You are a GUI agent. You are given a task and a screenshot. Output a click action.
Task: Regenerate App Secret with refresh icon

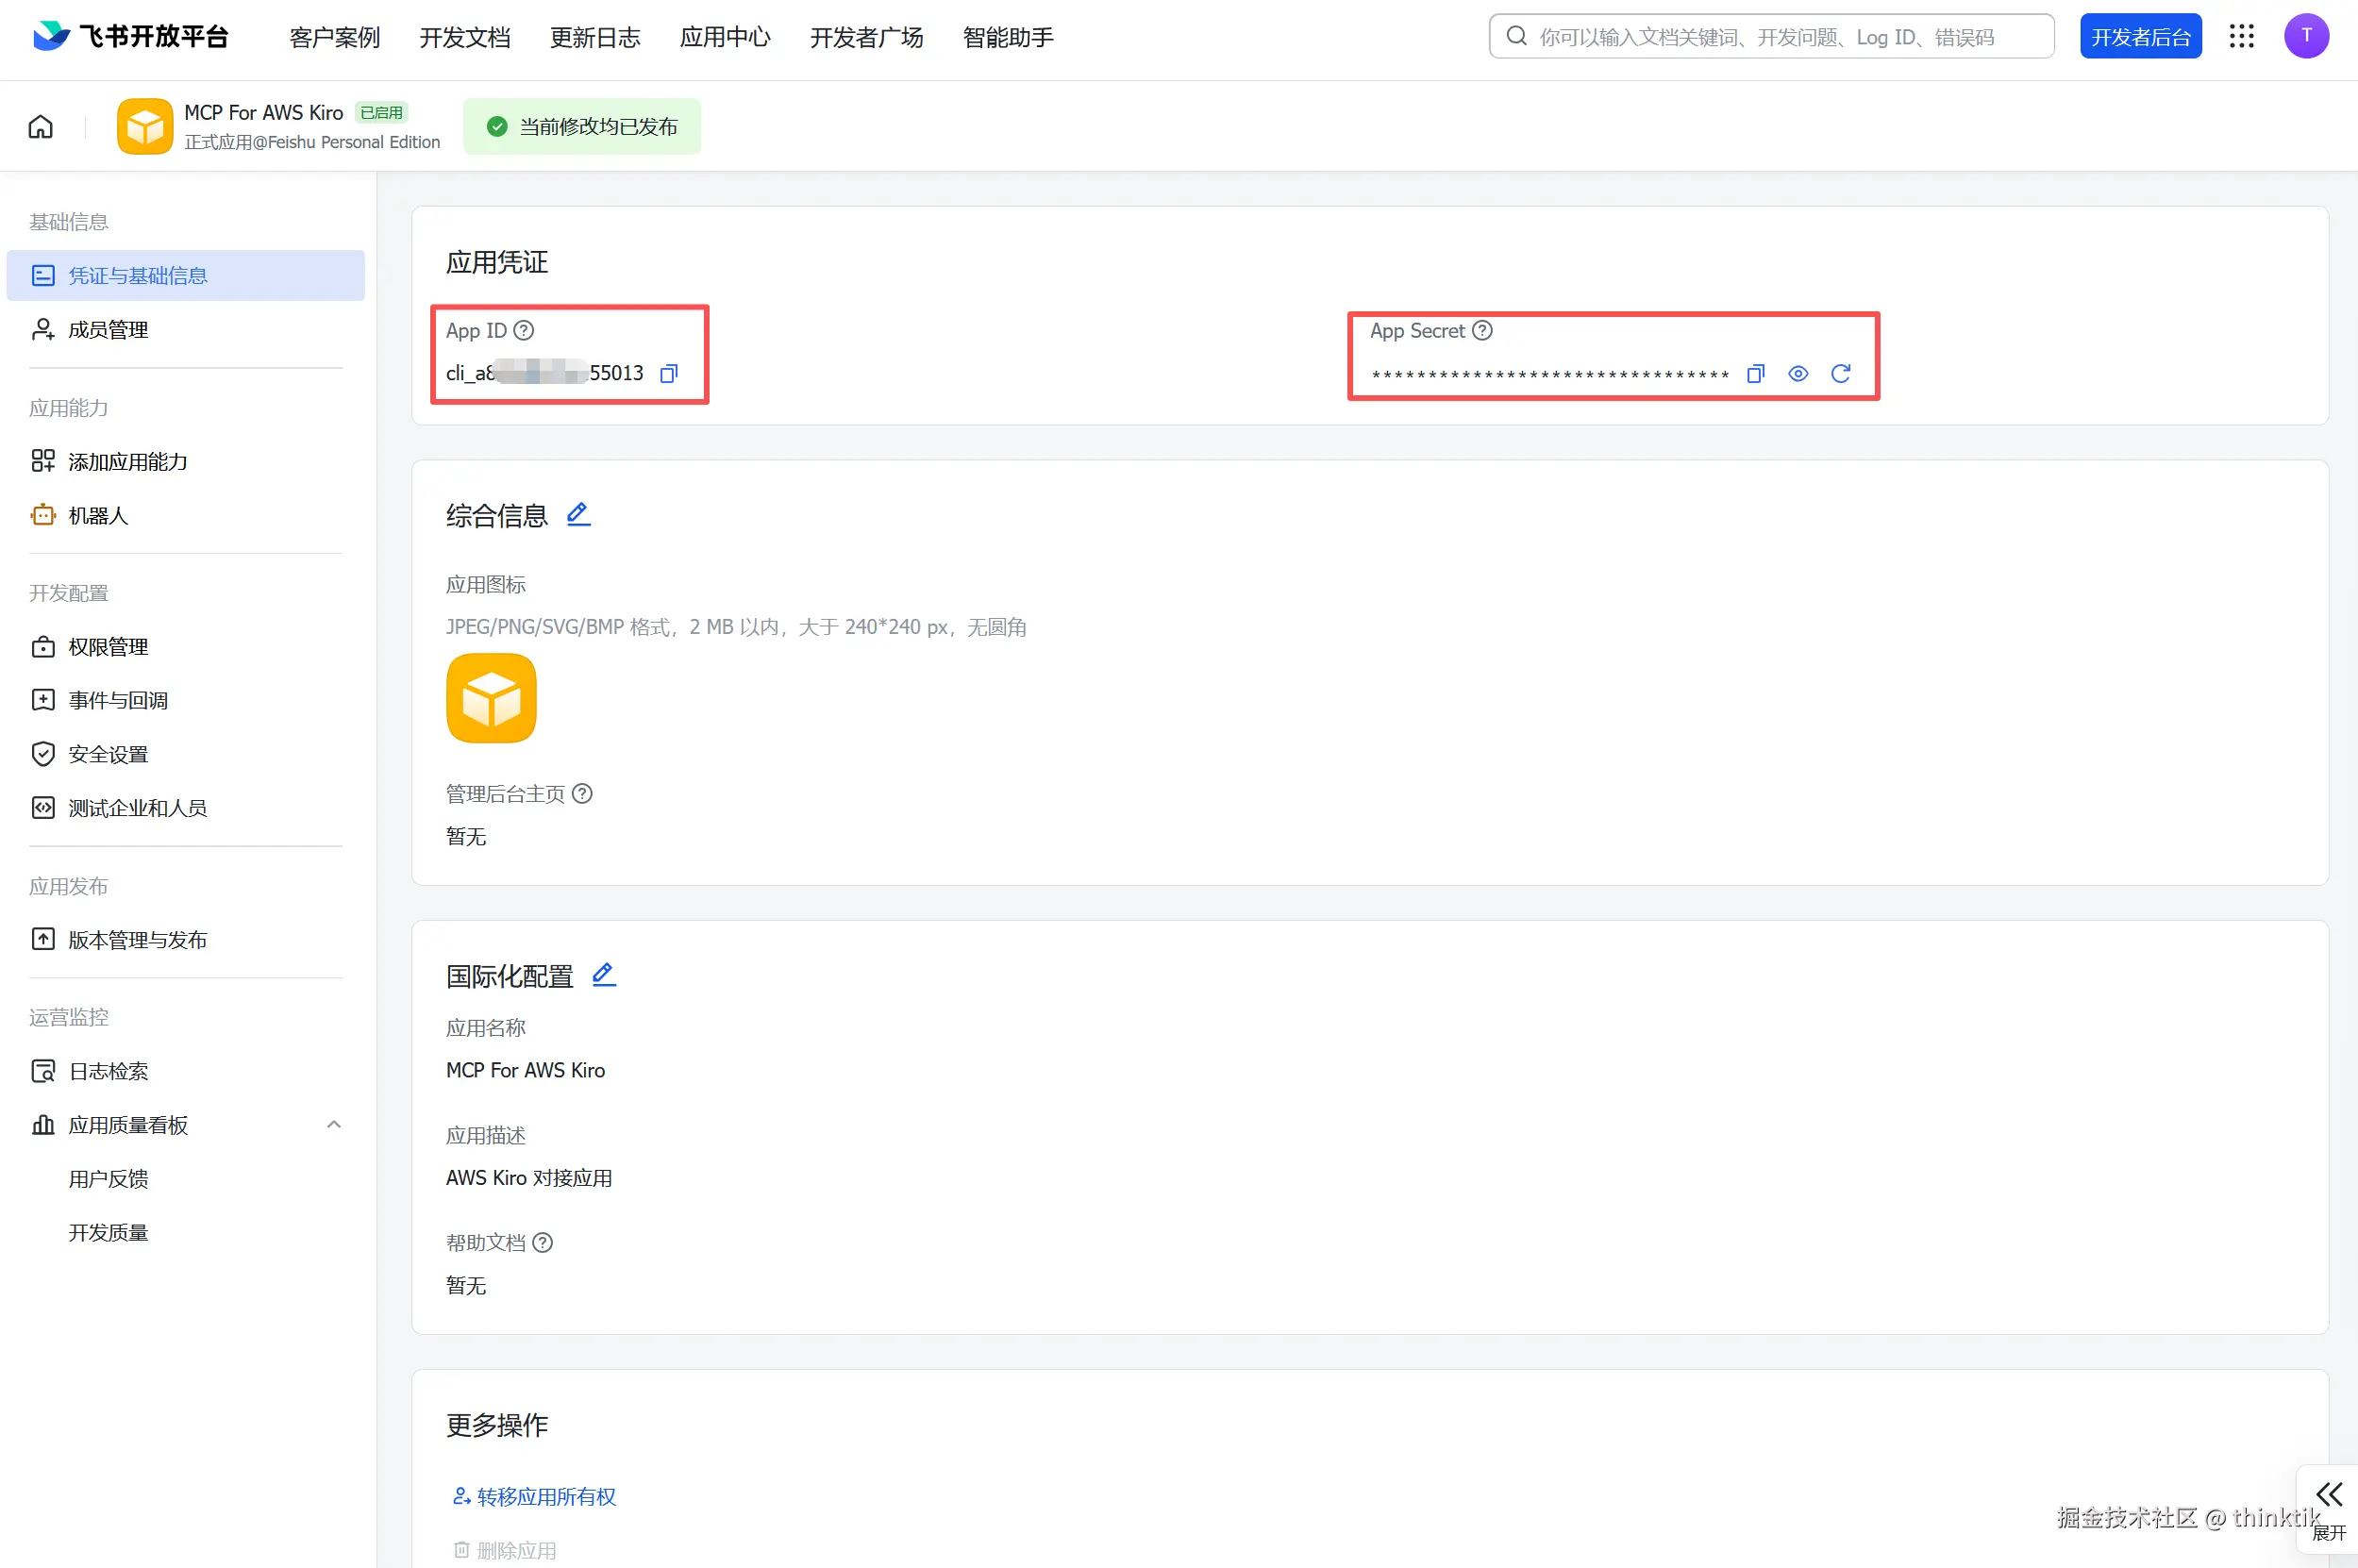click(1840, 373)
